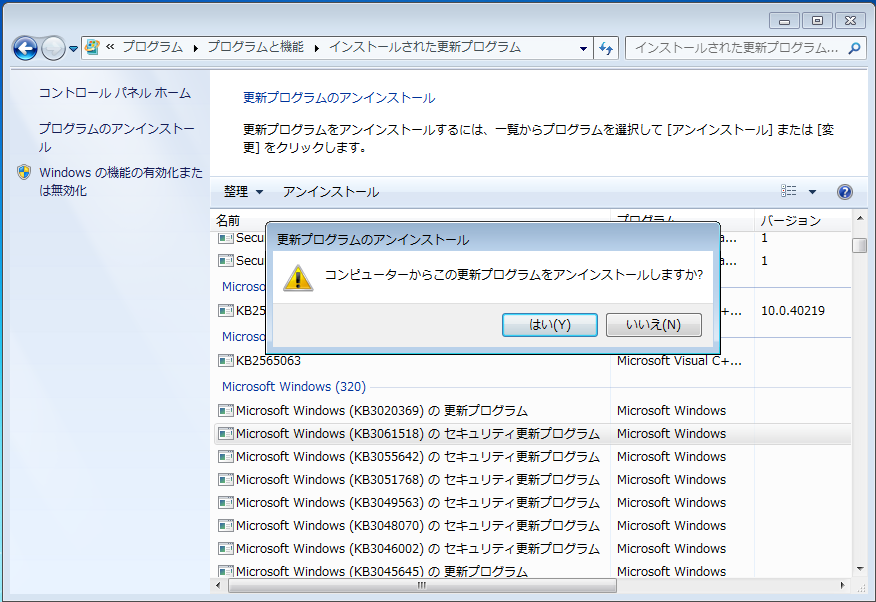Click the magnifier search icon
876x602 pixels.
[x=854, y=49]
